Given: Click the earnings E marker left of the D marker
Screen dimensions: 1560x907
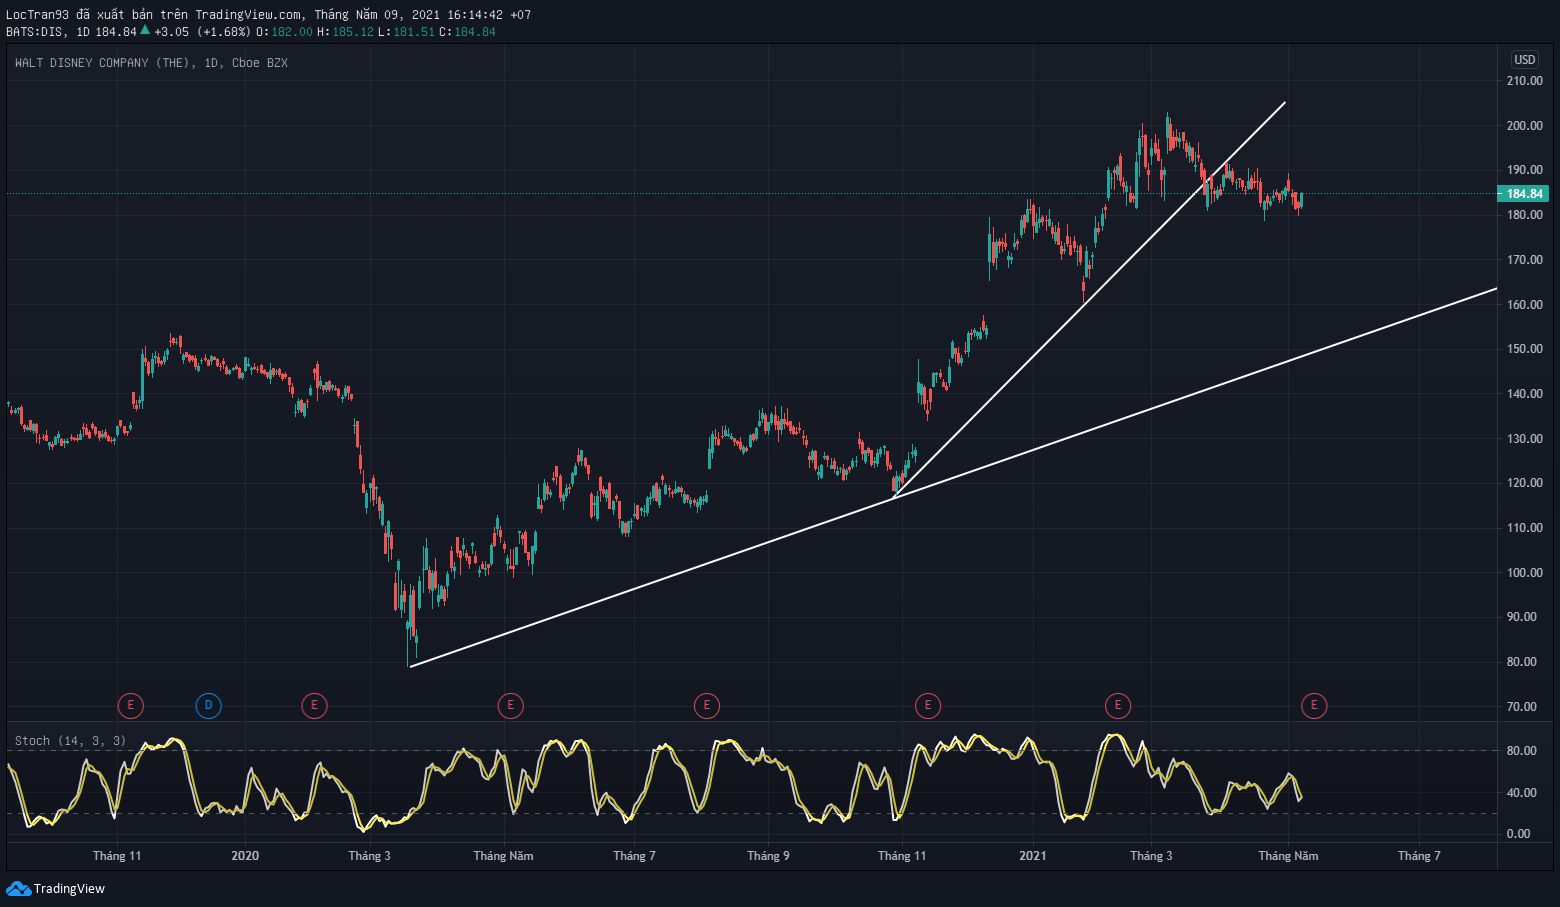Looking at the screenshot, I should (x=130, y=706).
